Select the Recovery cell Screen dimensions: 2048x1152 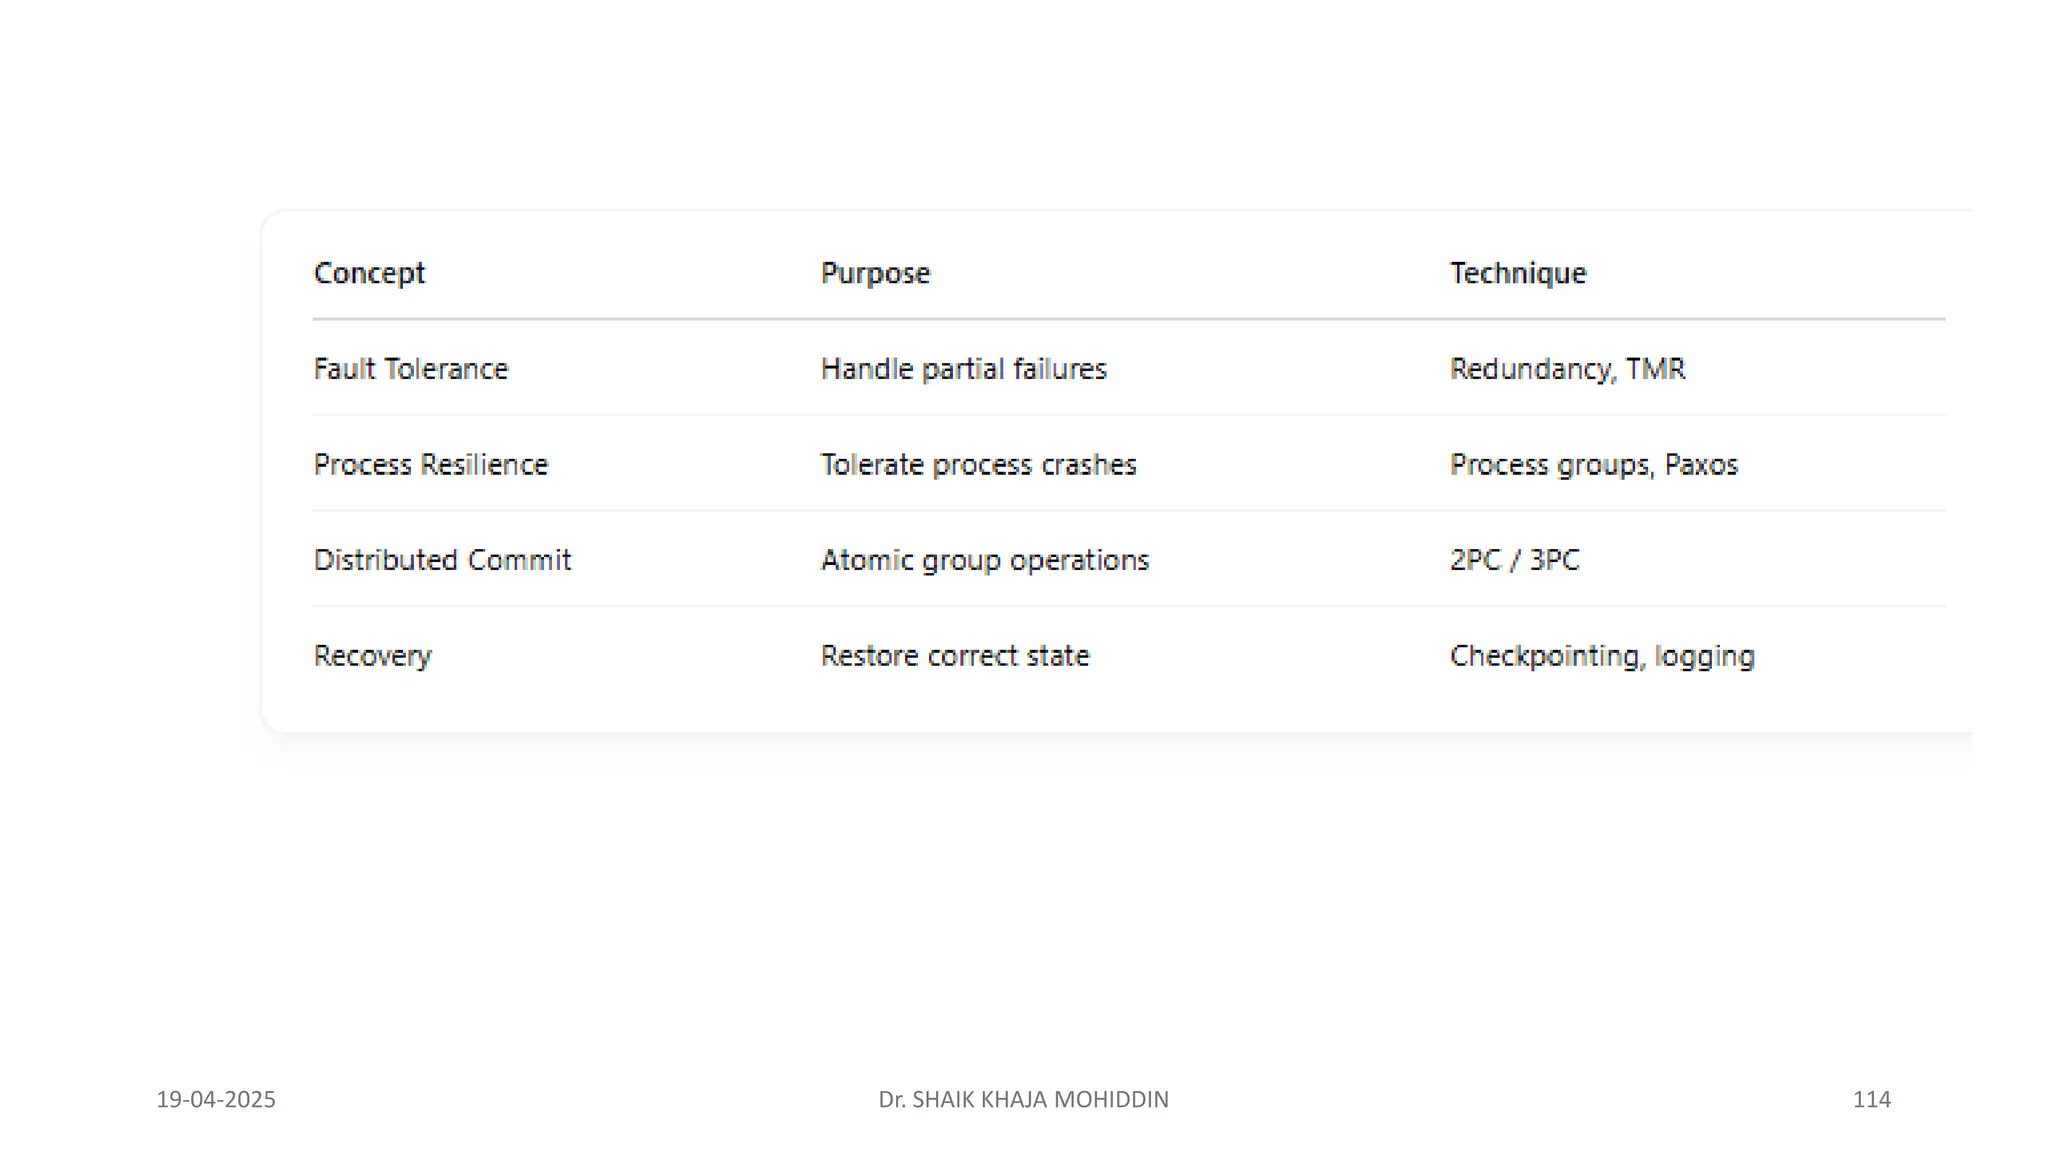(372, 656)
